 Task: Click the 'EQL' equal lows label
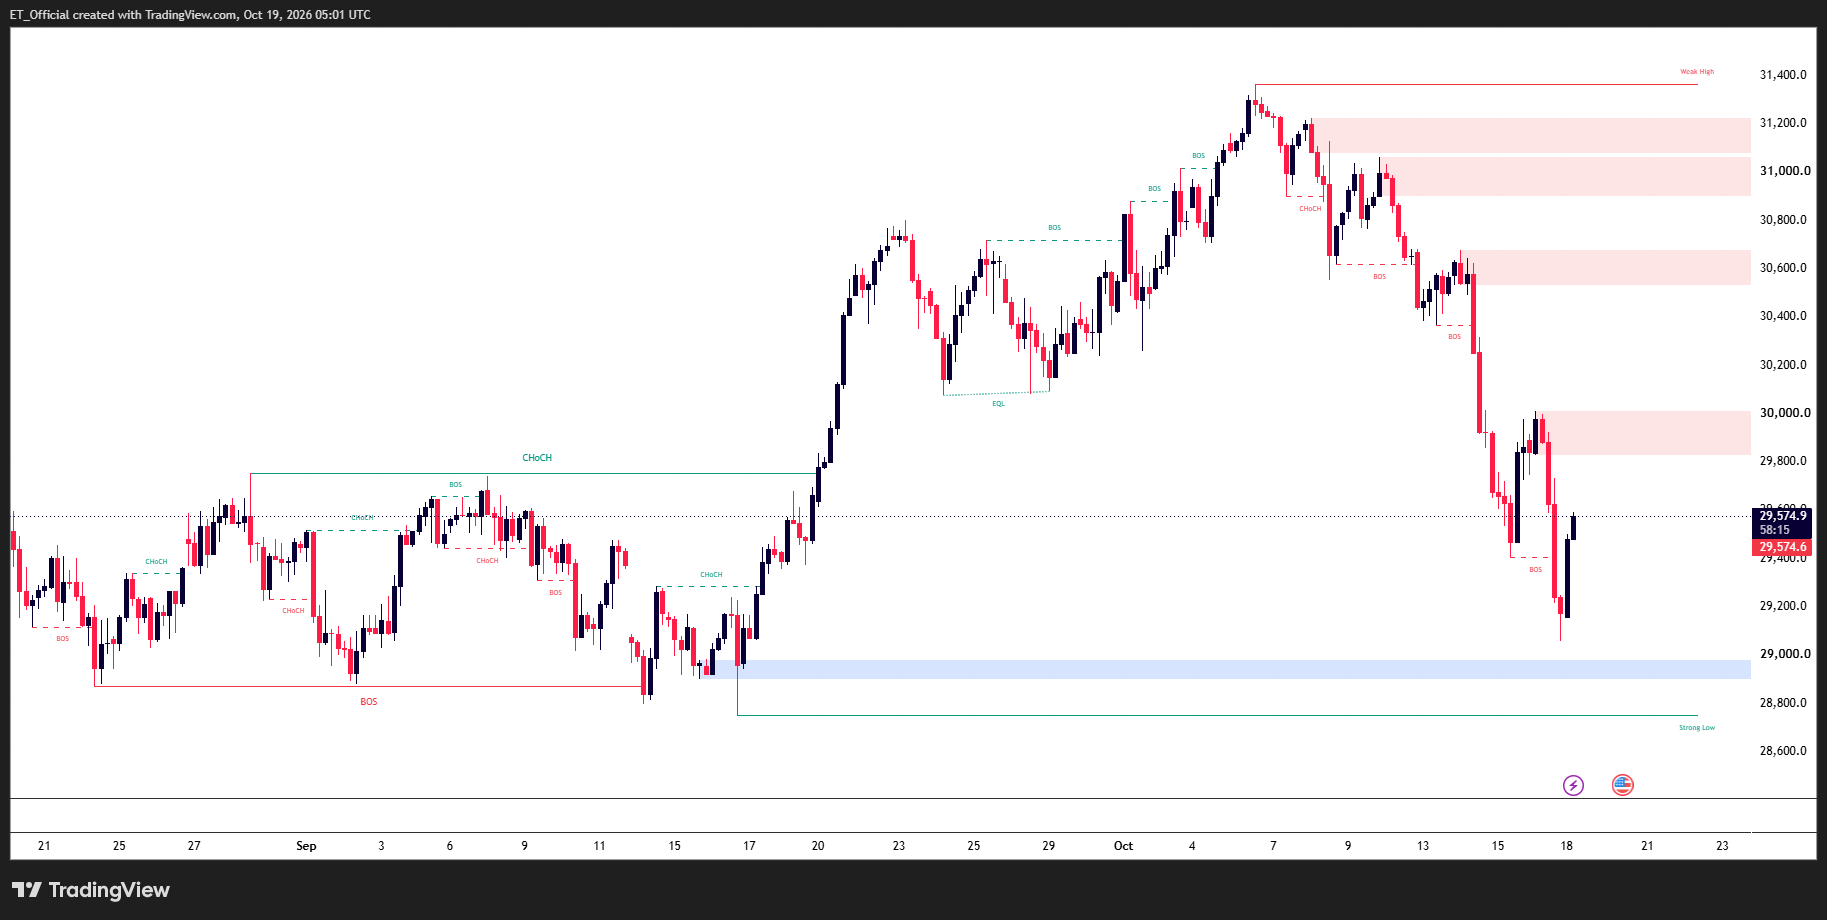pos(998,404)
